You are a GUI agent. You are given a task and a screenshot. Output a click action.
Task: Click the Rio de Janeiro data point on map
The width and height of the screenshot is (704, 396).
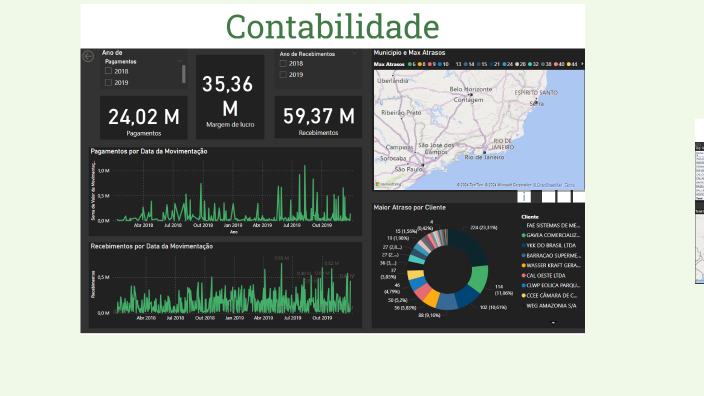click(x=484, y=153)
